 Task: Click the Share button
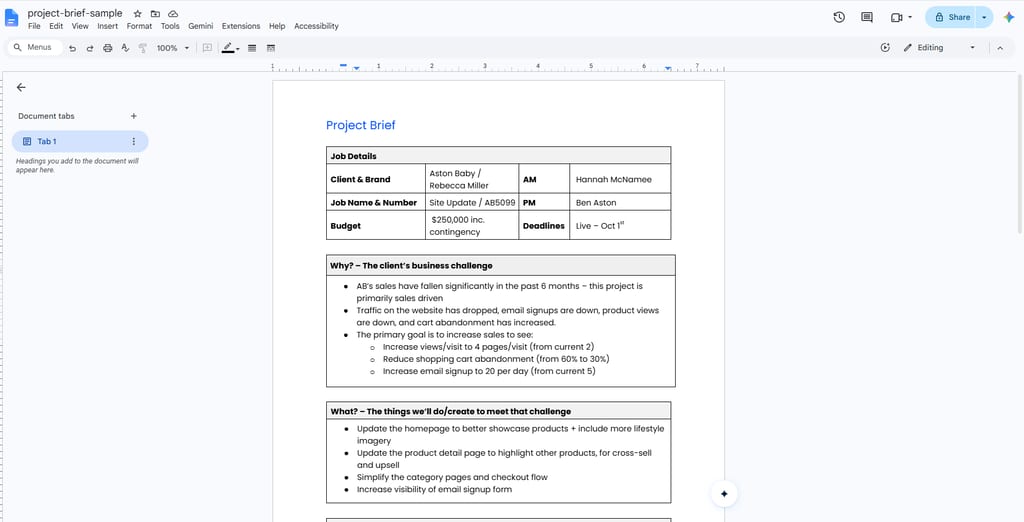point(952,18)
